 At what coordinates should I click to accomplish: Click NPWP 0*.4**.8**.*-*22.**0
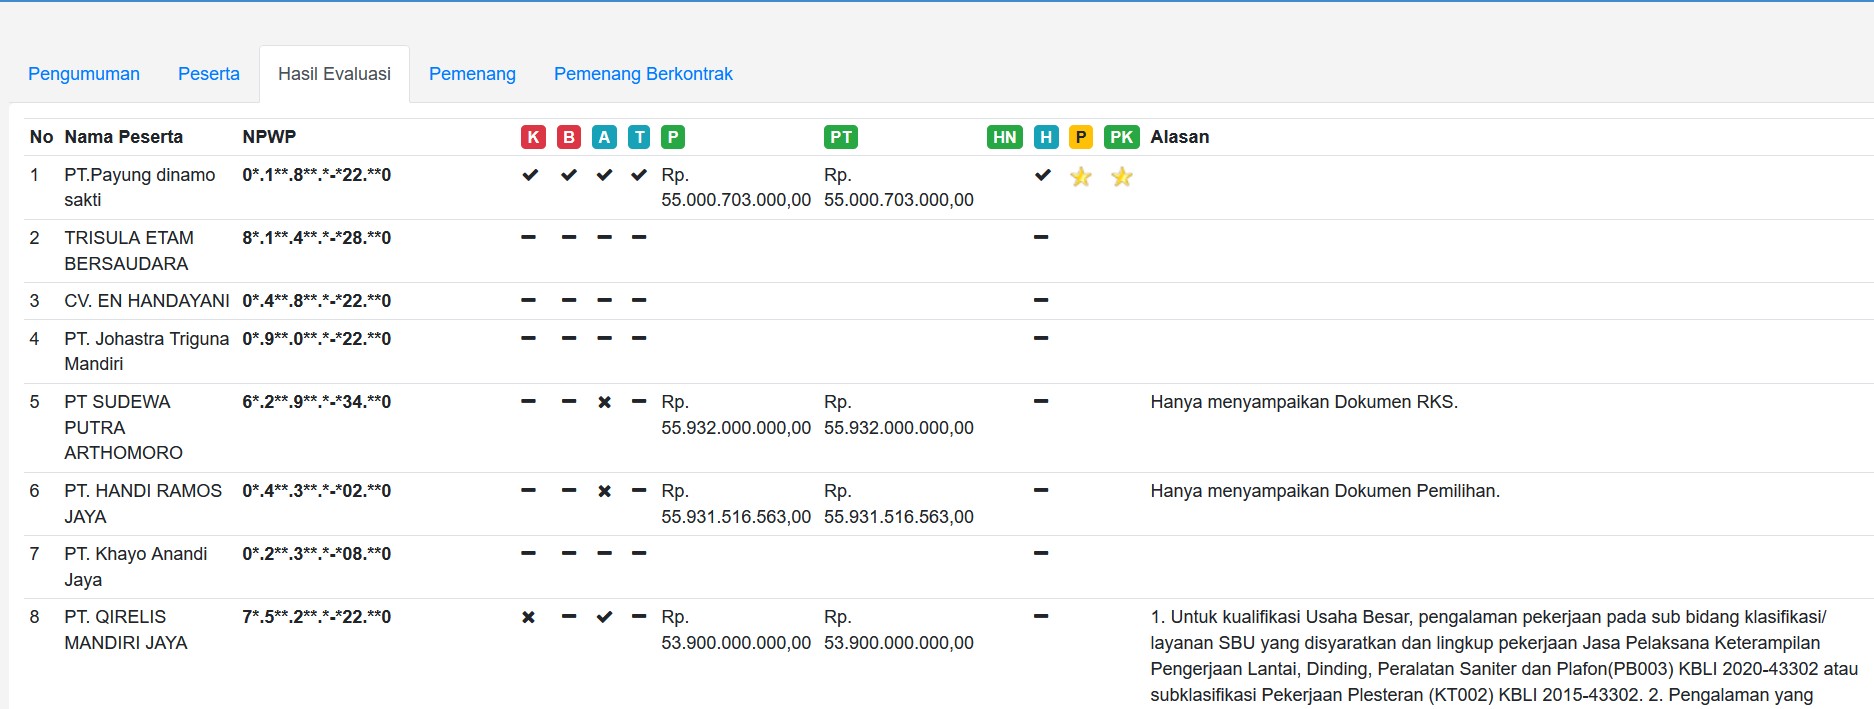point(317,301)
